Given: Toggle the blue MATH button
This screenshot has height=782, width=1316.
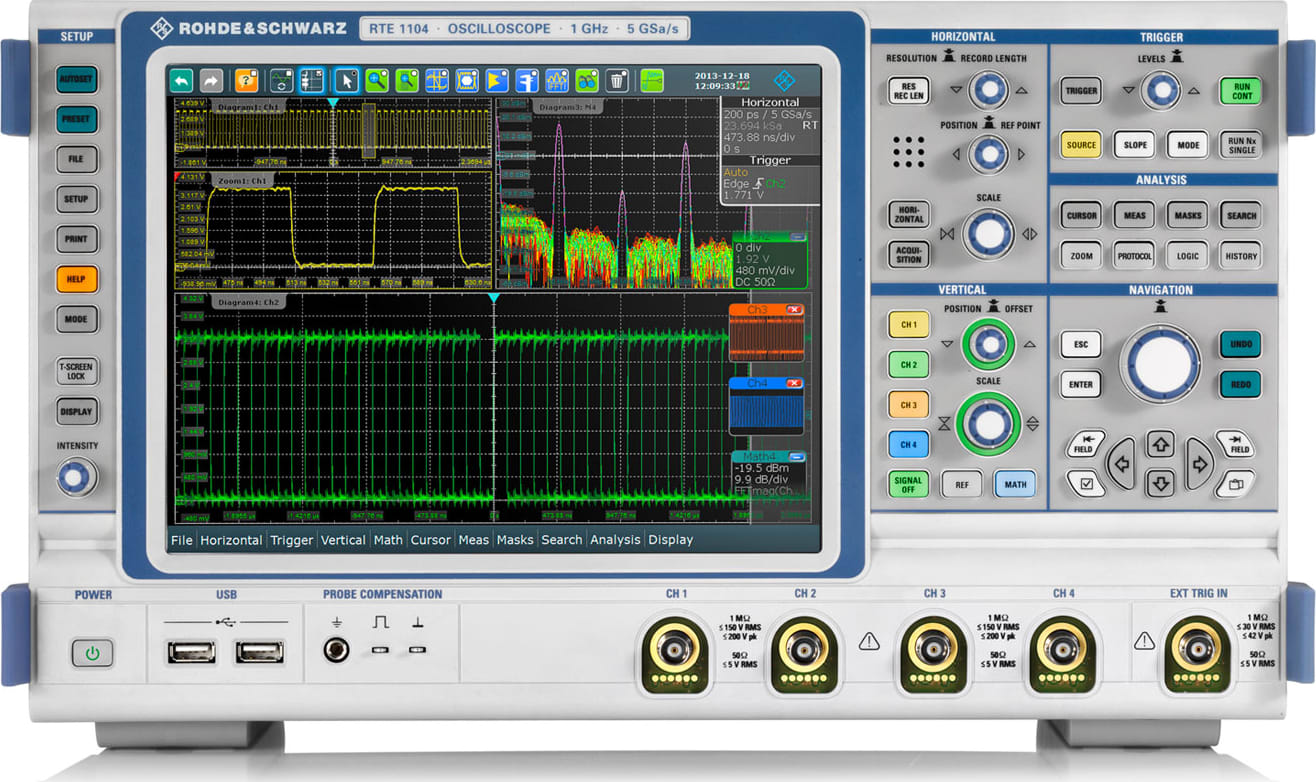Looking at the screenshot, I should [1015, 484].
